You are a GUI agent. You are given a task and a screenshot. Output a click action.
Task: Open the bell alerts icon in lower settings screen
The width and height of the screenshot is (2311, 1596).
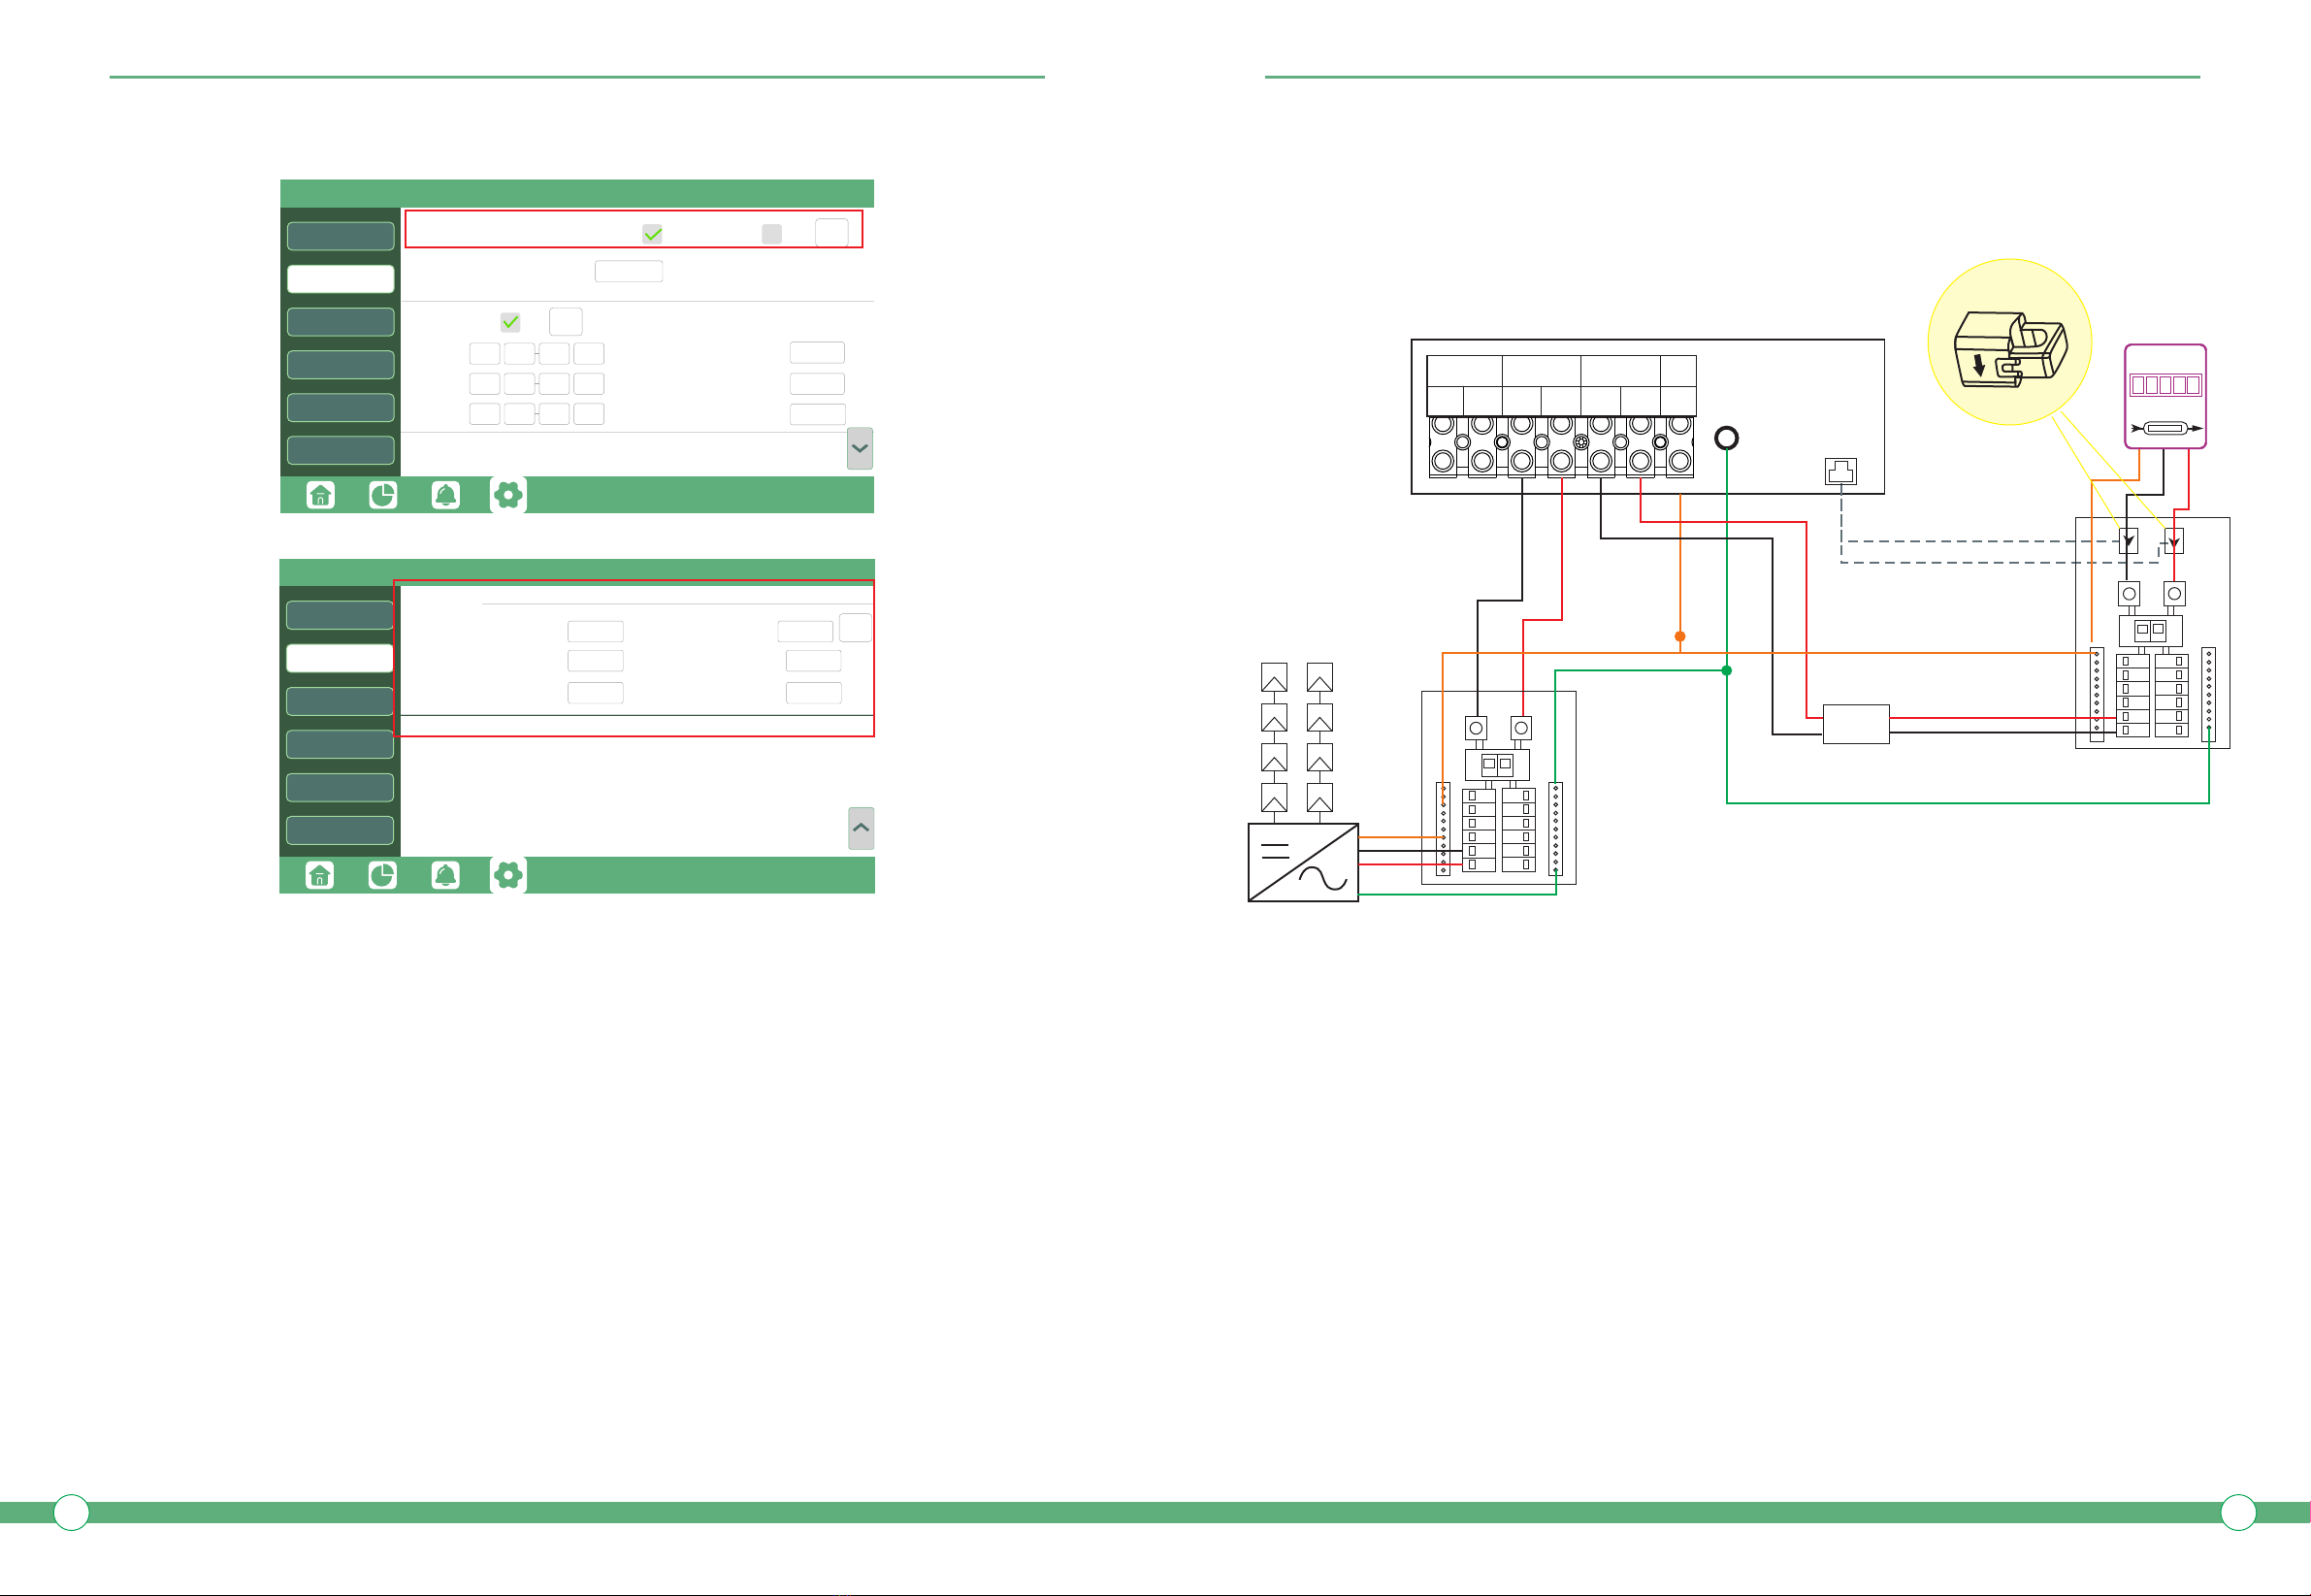446,875
